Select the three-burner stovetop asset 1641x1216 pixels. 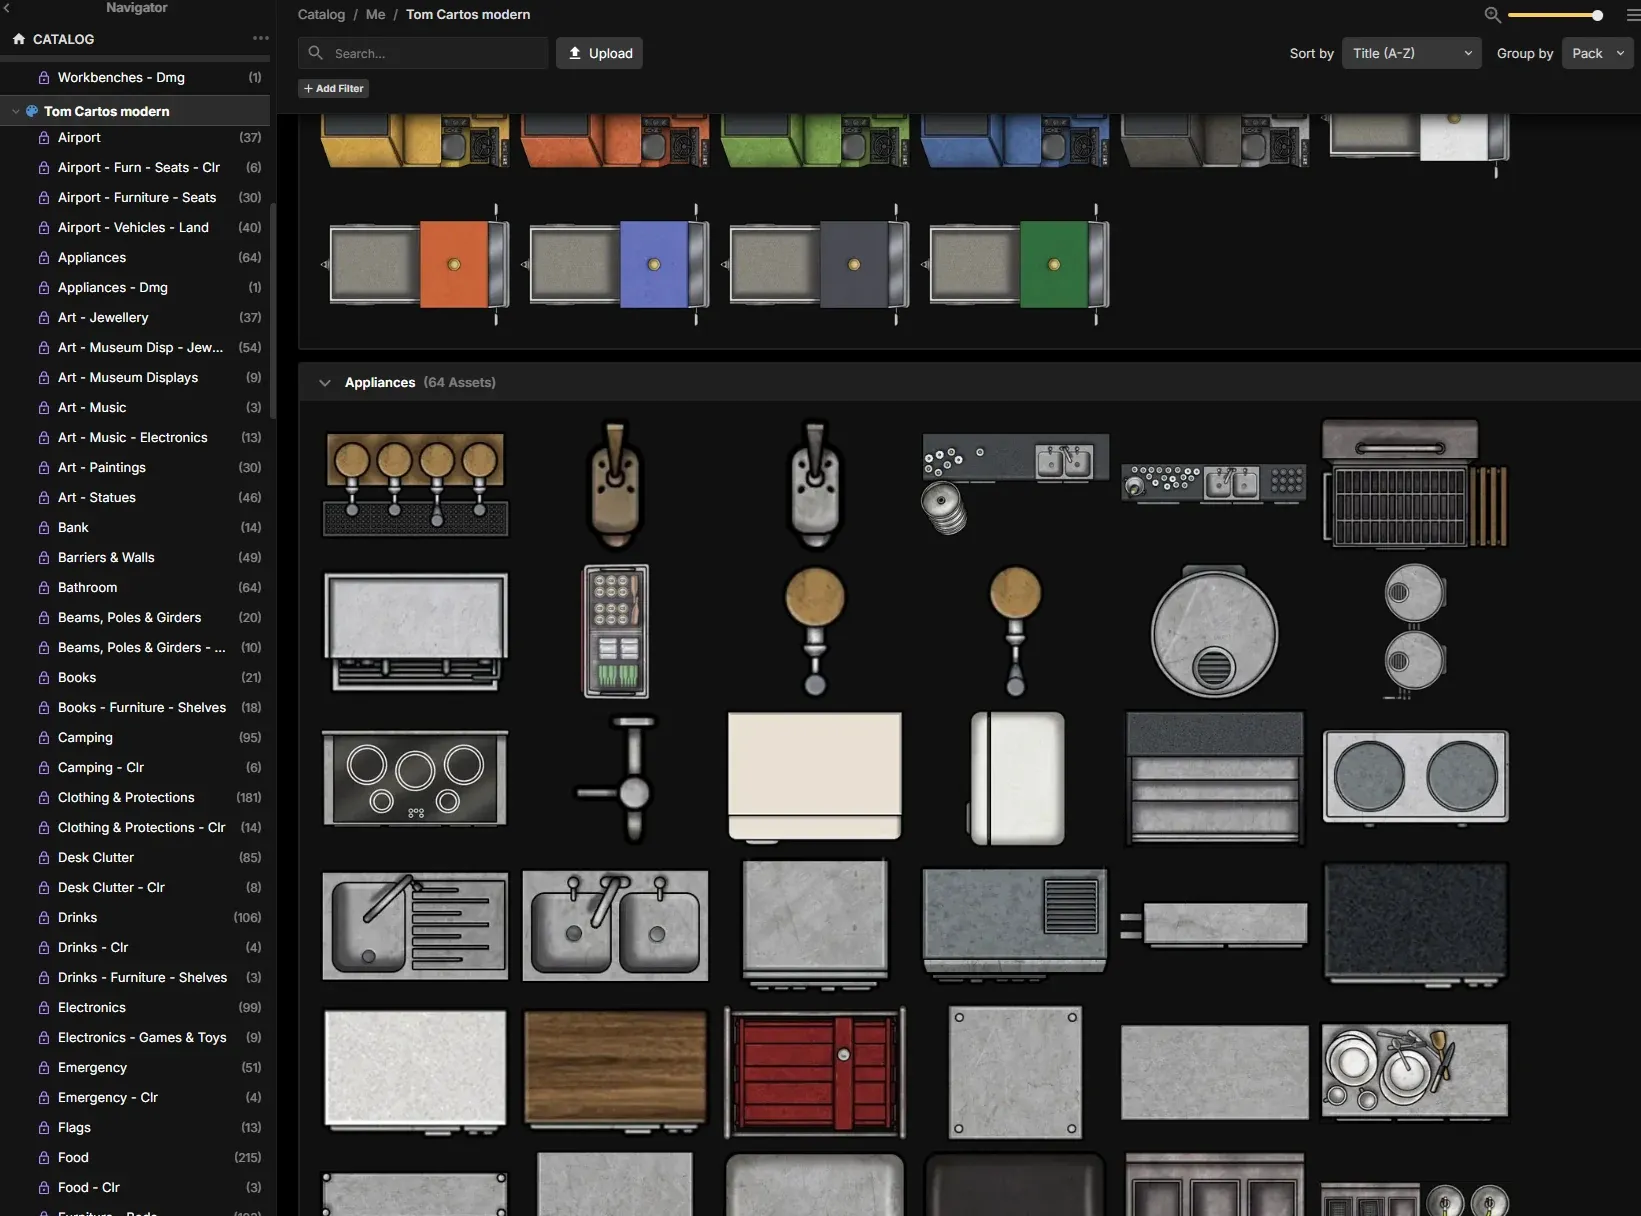415,778
